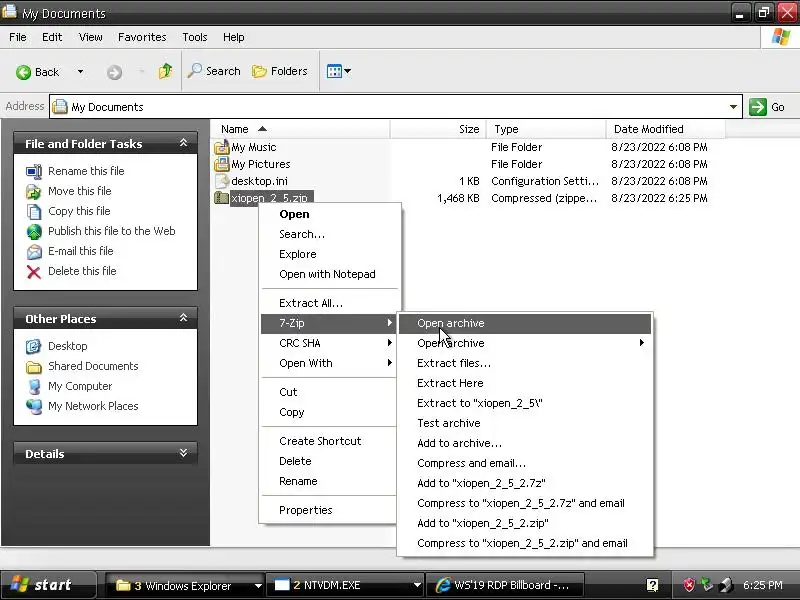
Task: Open the Favorites menu
Action: (142, 37)
